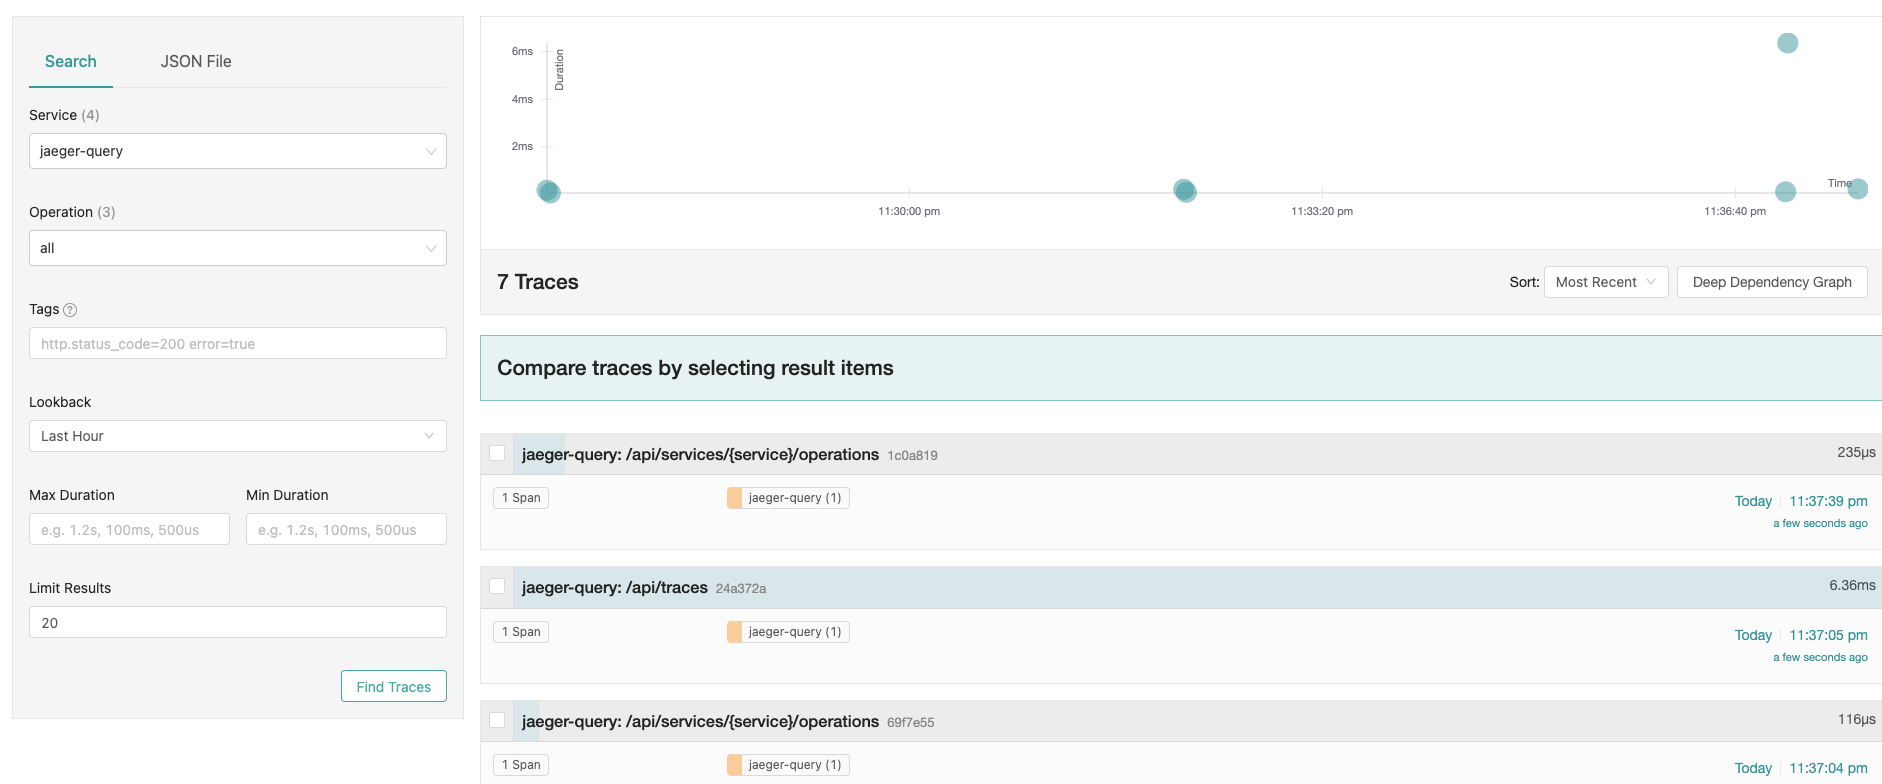Click the 116µs duration value
1882x784 pixels.
point(1856,719)
